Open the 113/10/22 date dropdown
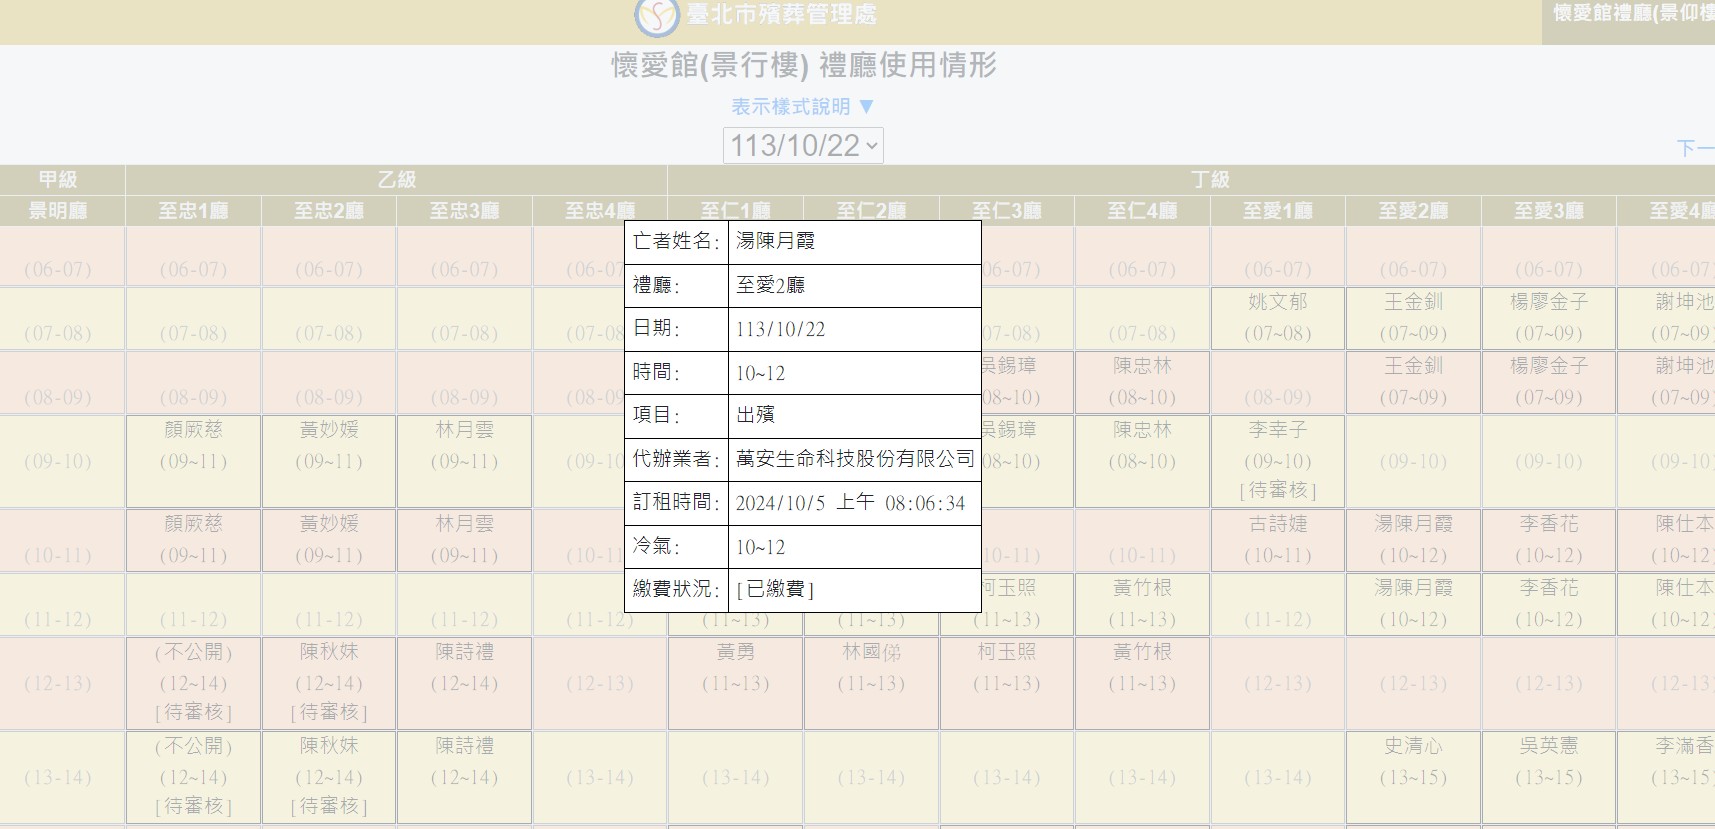 click(803, 146)
